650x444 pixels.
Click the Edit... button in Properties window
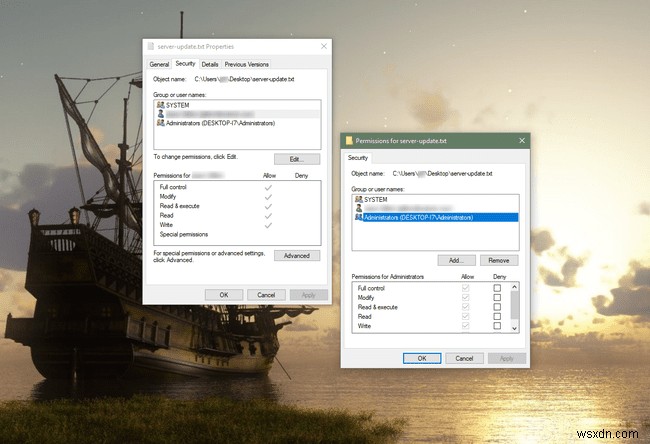[x=297, y=159]
